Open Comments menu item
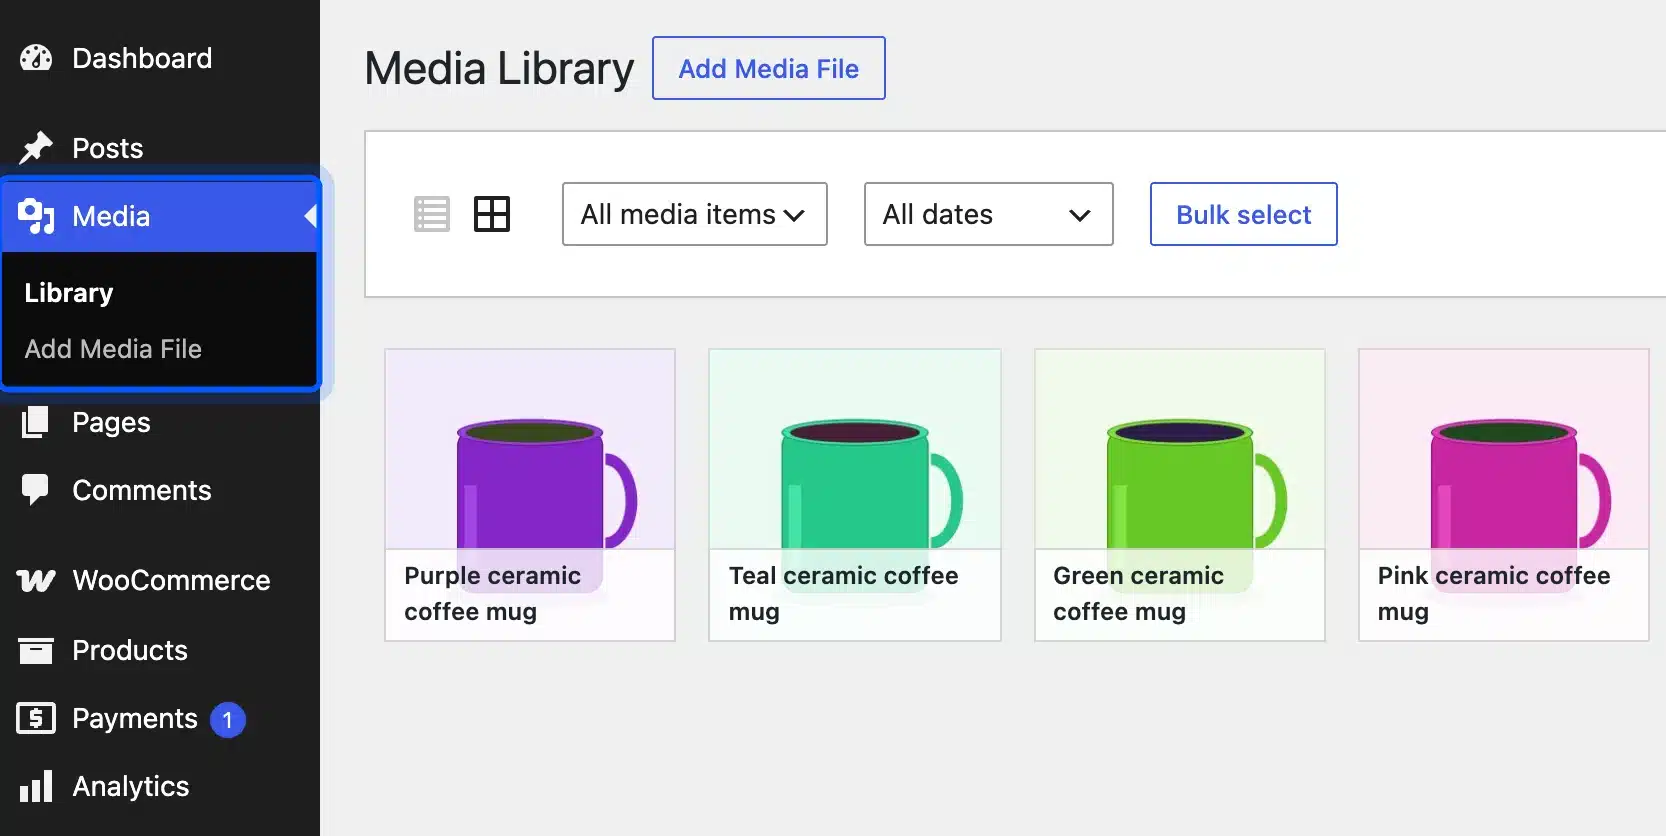The width and height of the screenshot is (1666, 836). point(160,490)
